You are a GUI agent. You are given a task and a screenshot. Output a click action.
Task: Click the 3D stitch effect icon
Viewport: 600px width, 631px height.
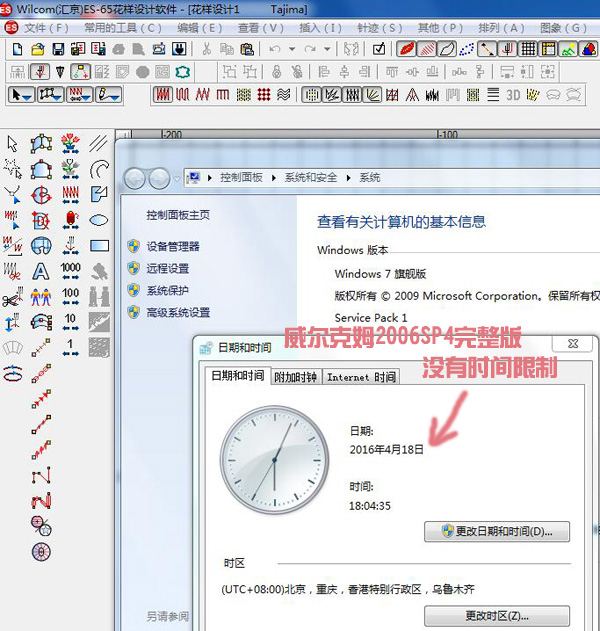[x=513, y=95]
